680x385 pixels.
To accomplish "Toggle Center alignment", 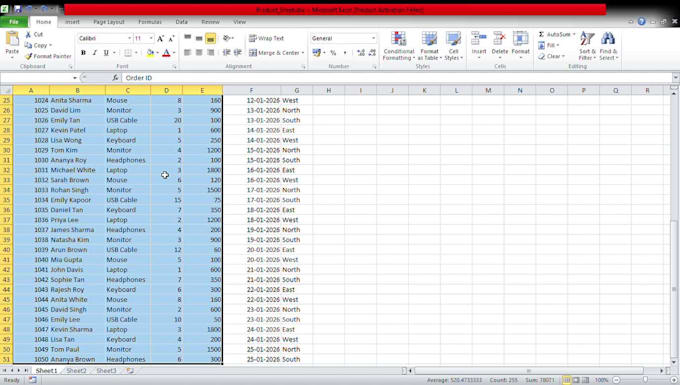I will pyautogui.click(x=199, y=52).
